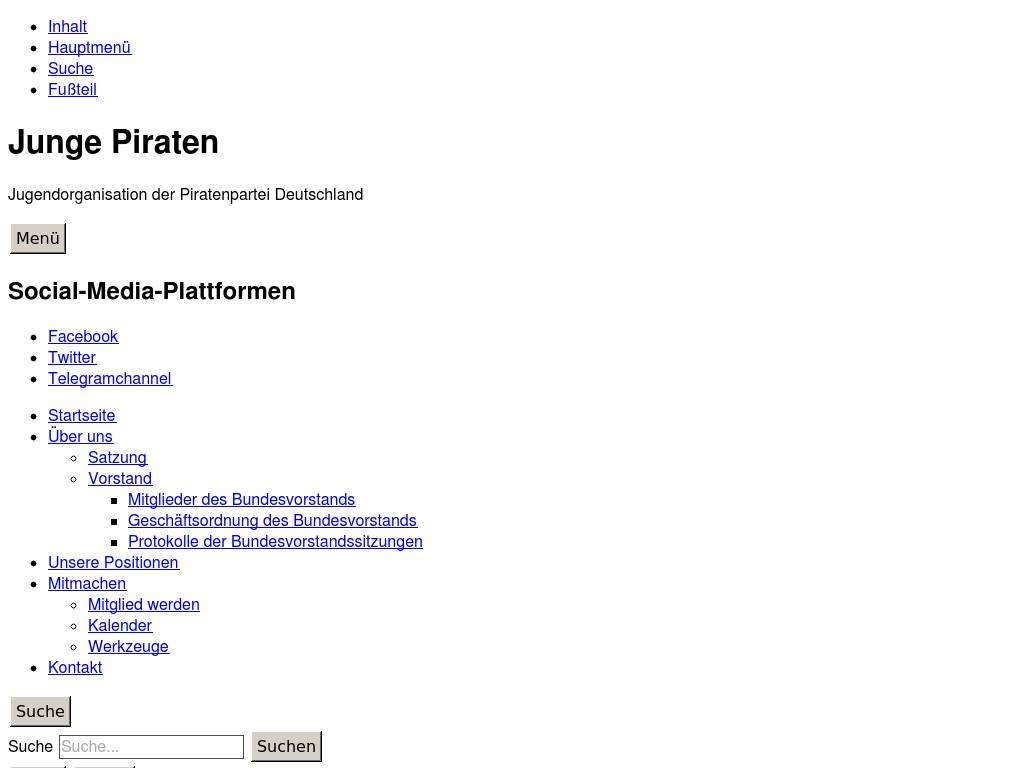Toggle the Menü button
1024x768 pixels.
click(x=38, y=238)
